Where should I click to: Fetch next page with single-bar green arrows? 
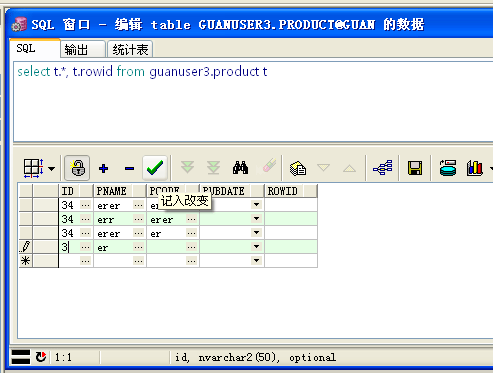pyautogui.click(x=187, y=167)
